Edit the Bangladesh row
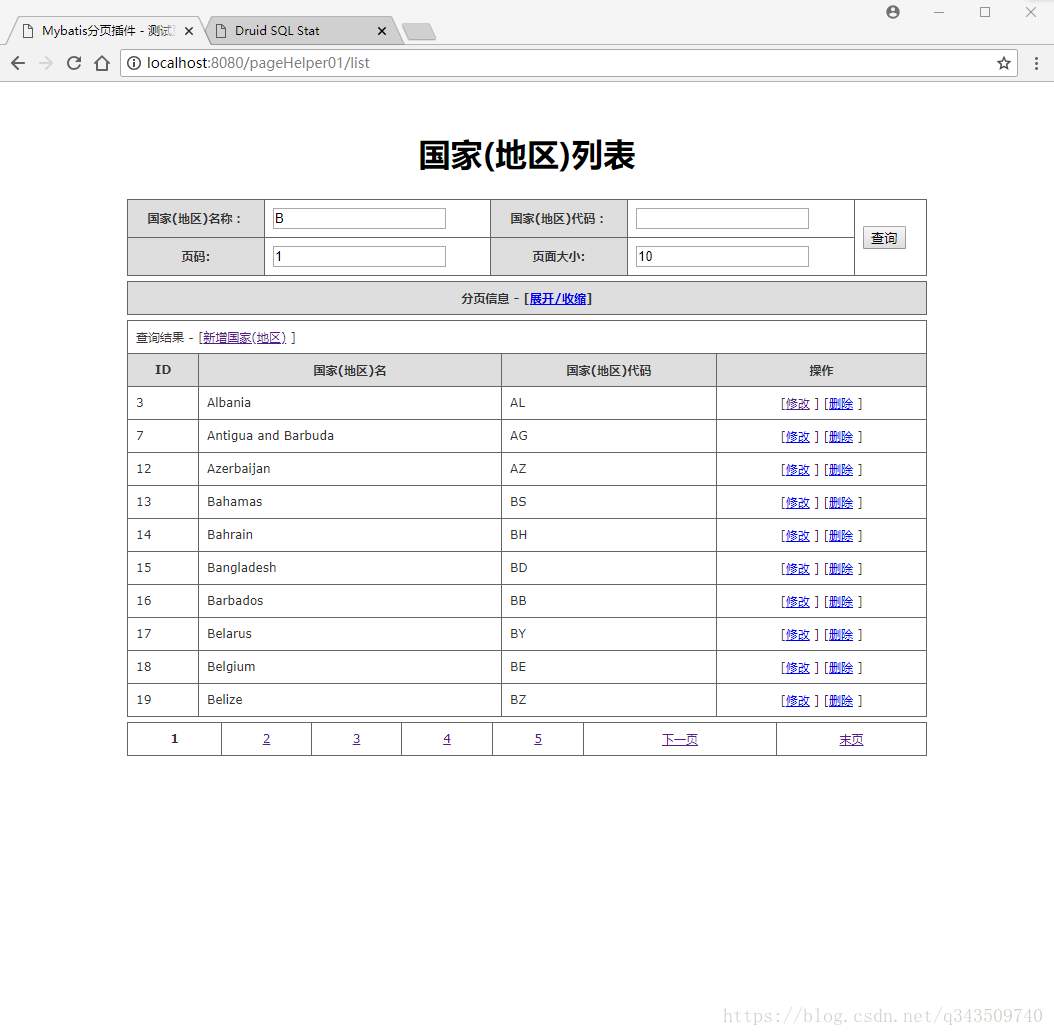Screen dimensions: 1054x1036 (x=798, y=568)
